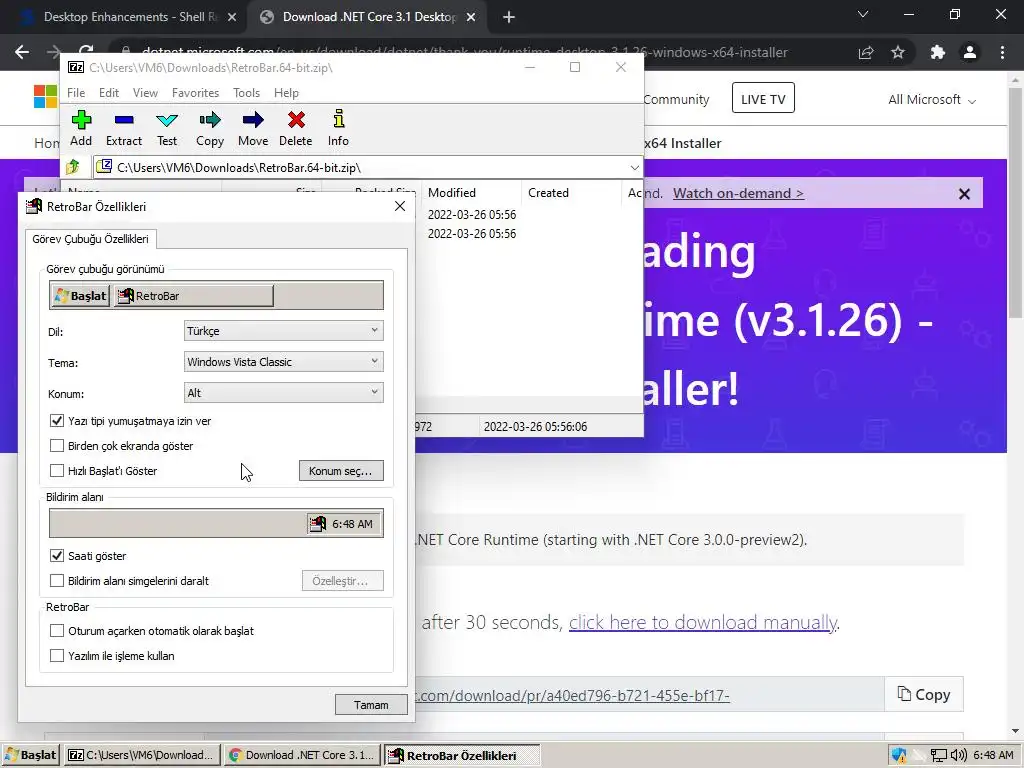Dismiss the purple banner with the X
Screen dimensions: 1024x768
[x=964, y=194]
